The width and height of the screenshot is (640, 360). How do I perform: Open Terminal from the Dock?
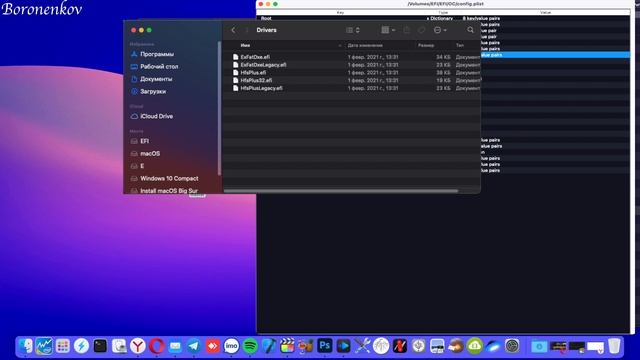(100, 346)
